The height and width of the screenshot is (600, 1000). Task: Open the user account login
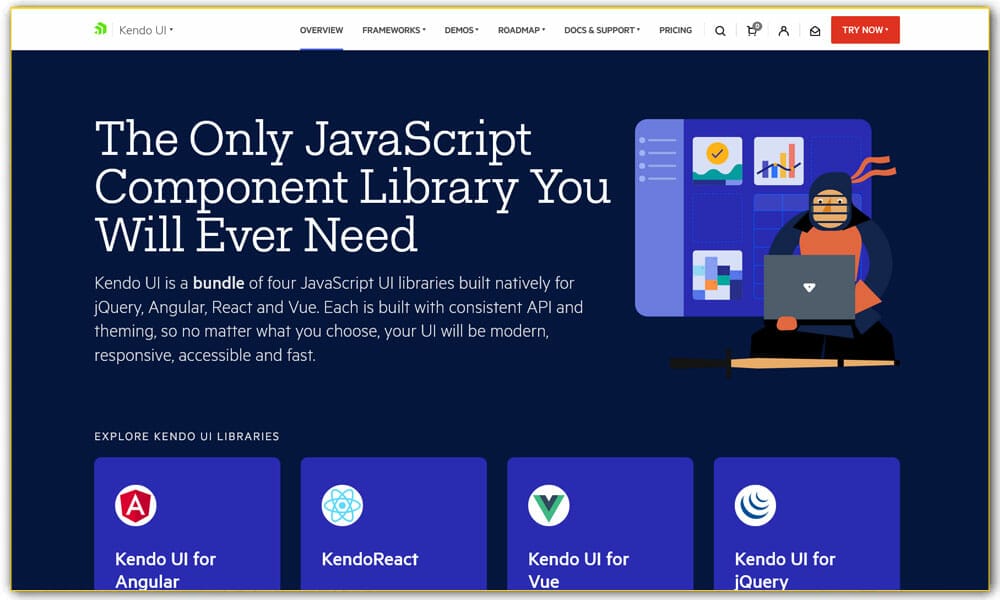pyautogui.click(x=783, y=30)
